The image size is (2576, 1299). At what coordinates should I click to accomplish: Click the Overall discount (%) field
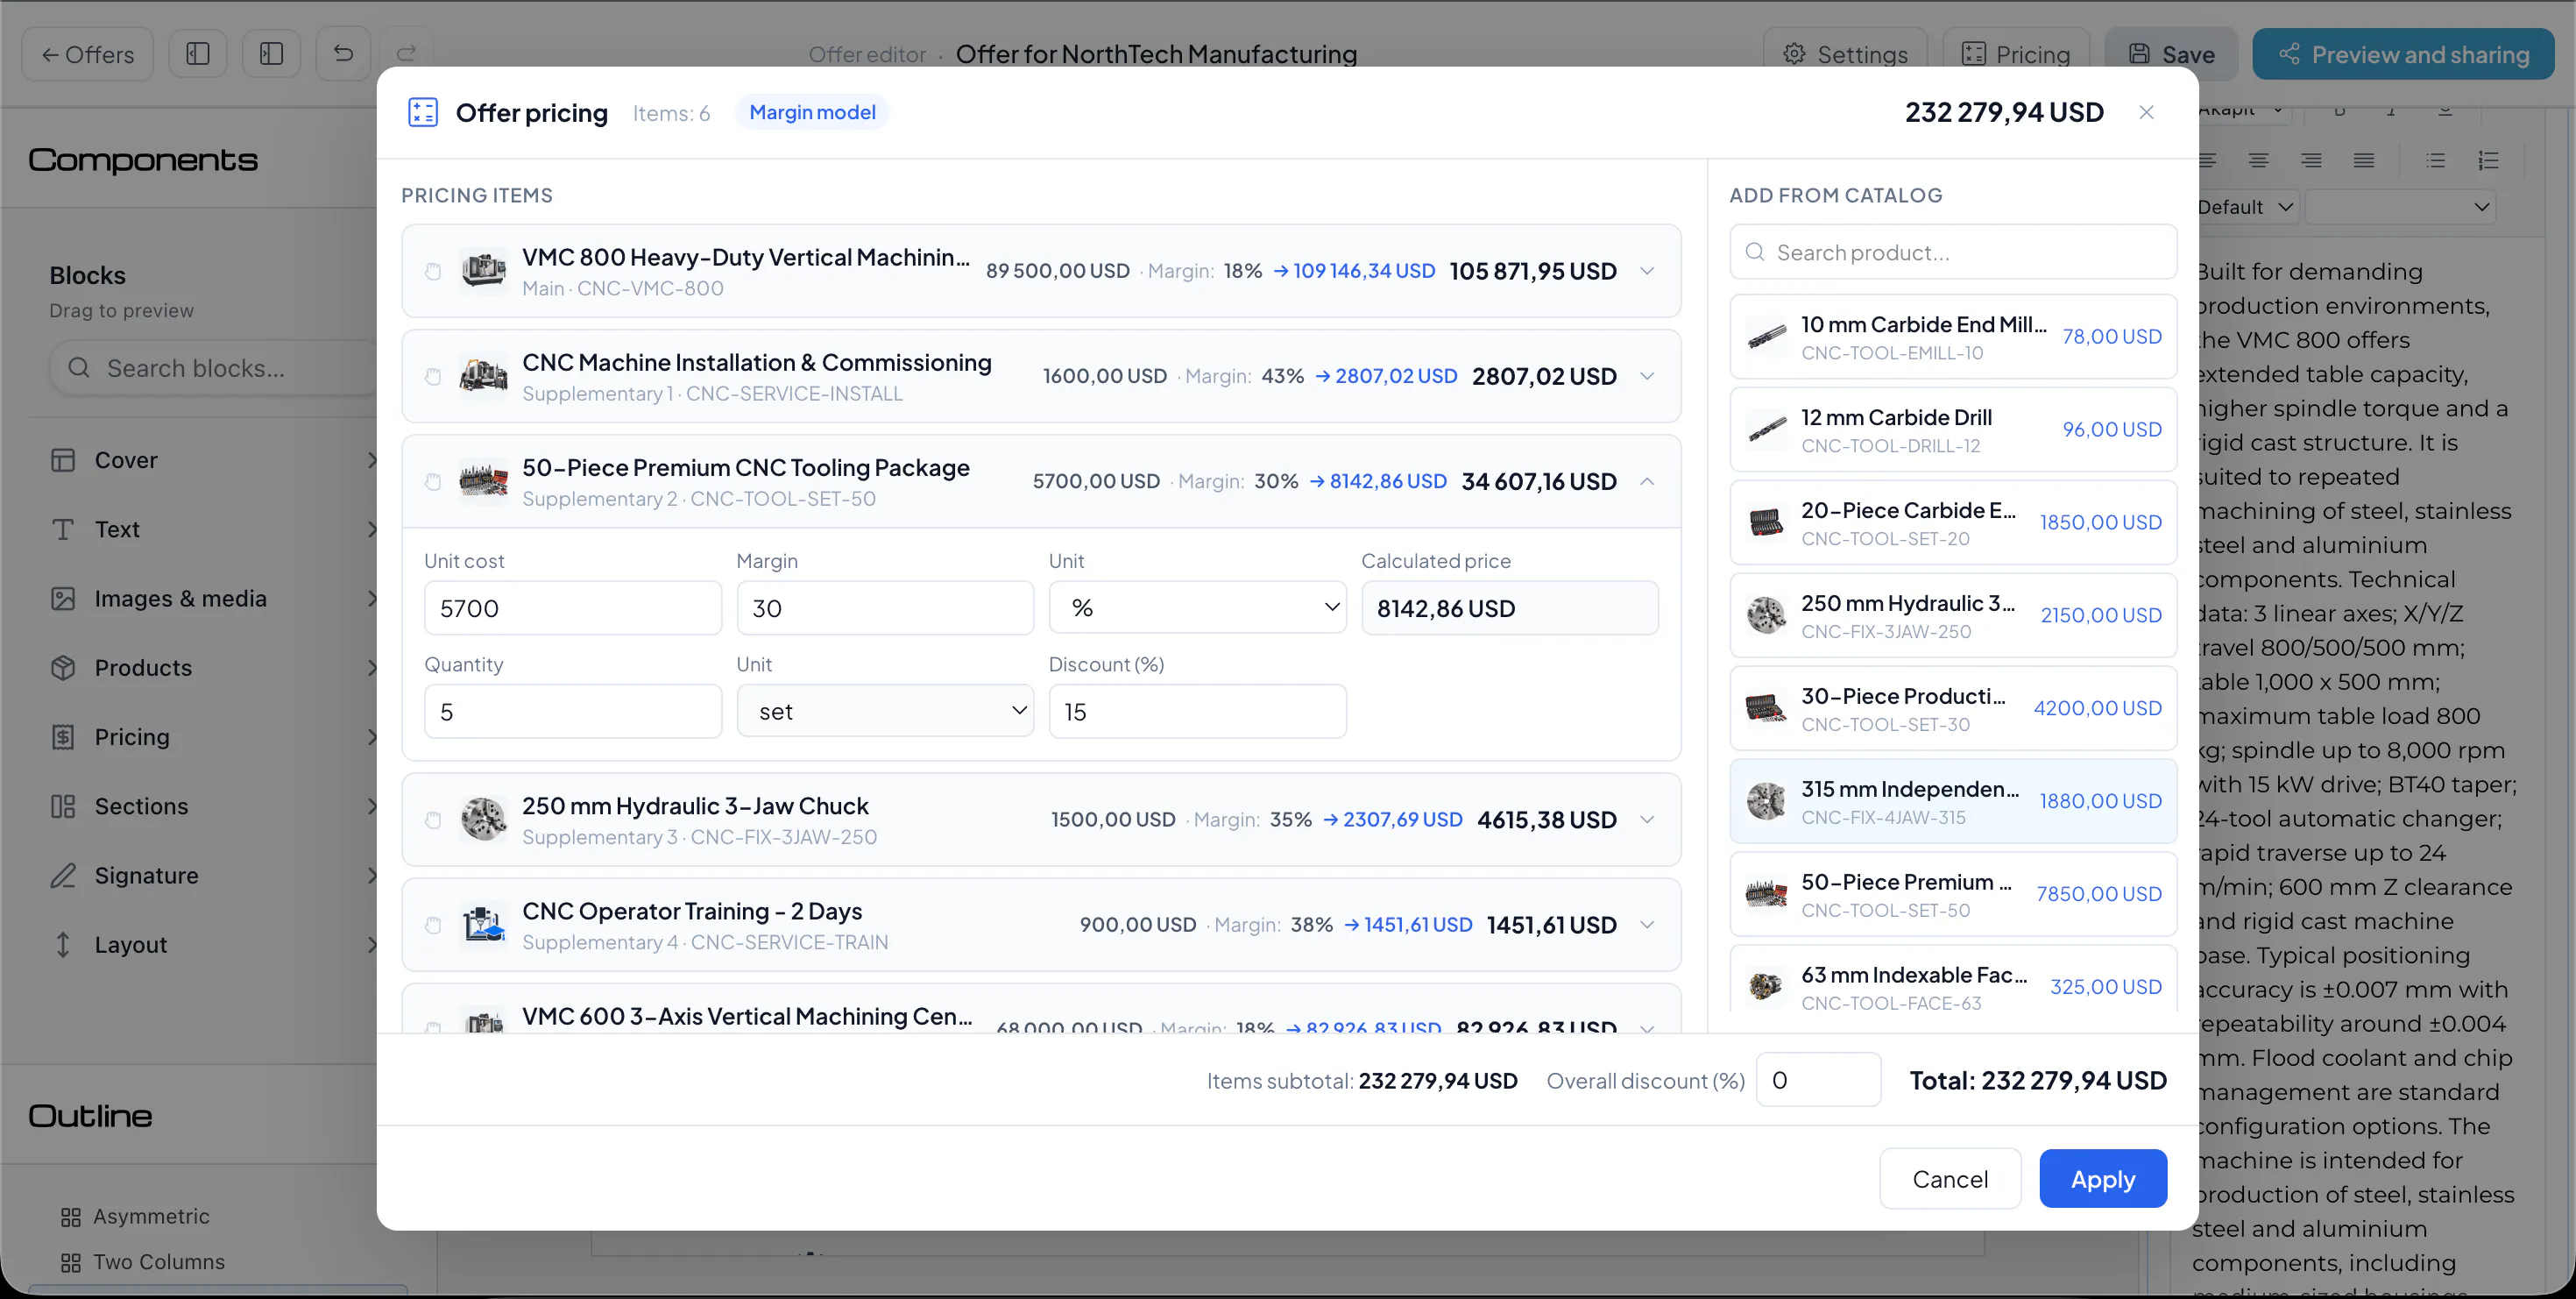(1818, 1080)
